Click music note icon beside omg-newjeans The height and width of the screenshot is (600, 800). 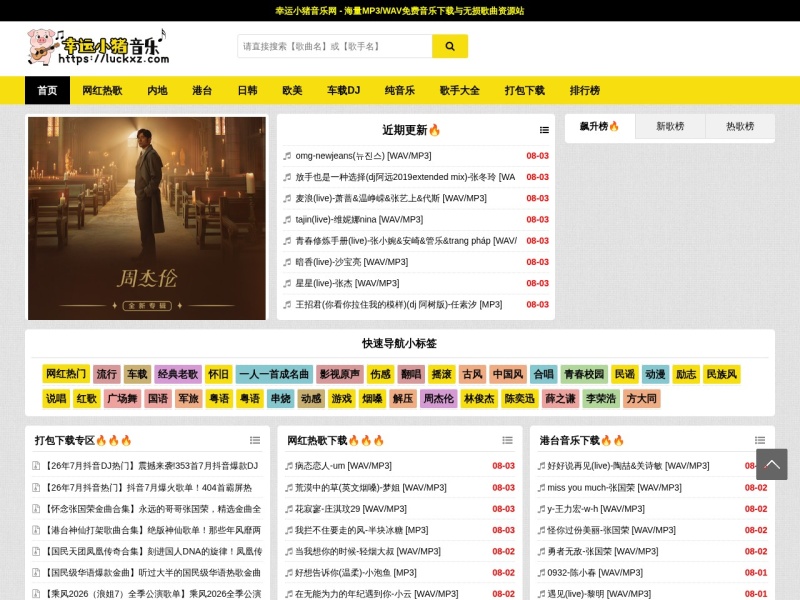click(x=287, y=156)
